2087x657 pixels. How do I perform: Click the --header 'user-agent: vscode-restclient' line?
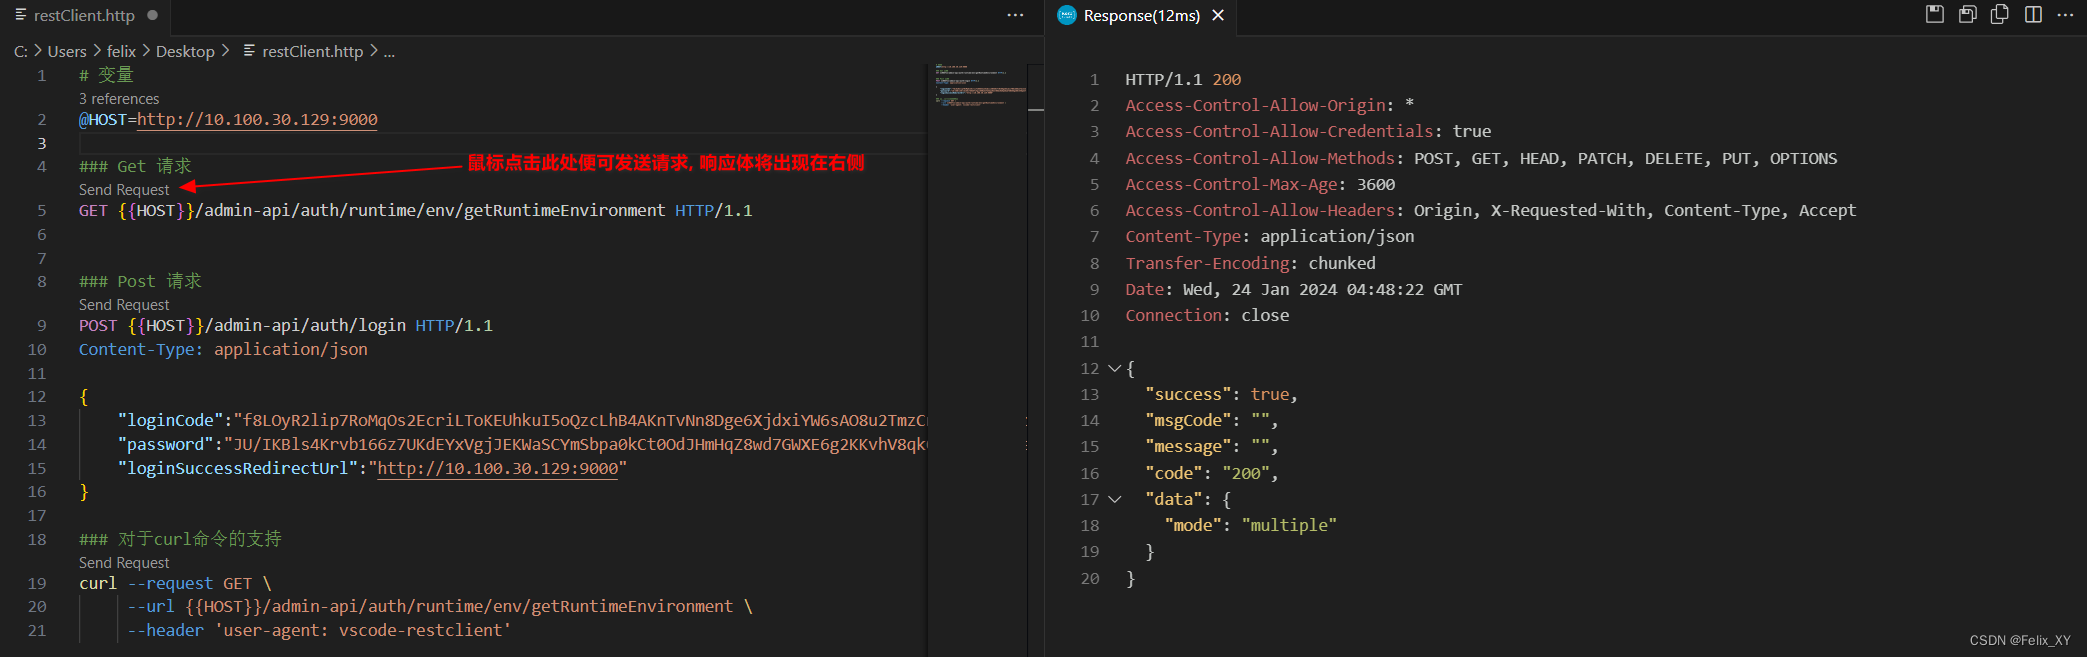coord(319,630)
